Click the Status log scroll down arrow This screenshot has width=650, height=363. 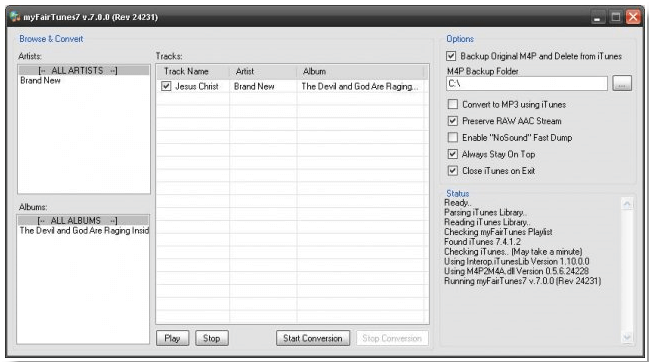(627, 338)
